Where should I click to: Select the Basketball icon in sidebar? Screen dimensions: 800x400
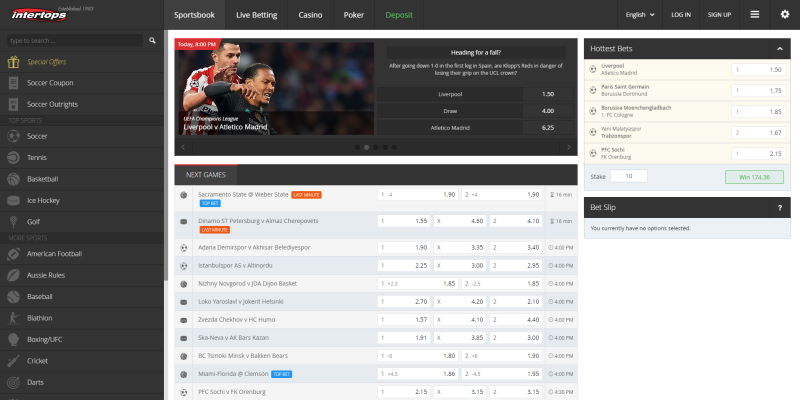click(x=13, y=179)
